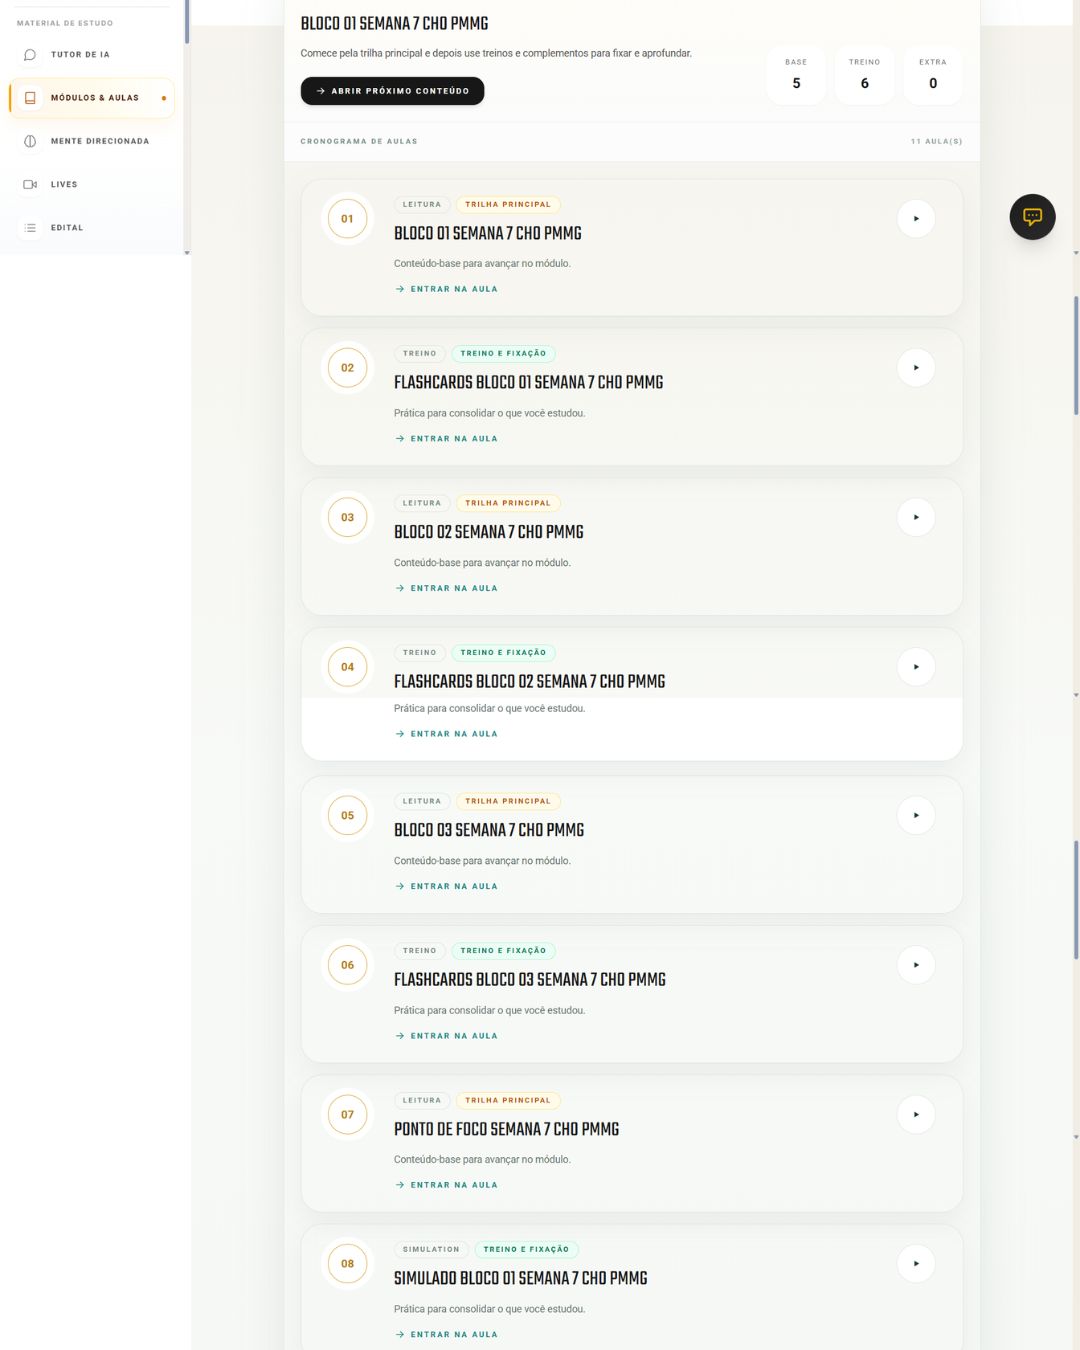The height and width of the screenshot is (1350, 1080).
Task: Click Simulation tag on lesson 08
Action: pos(431,1249)
